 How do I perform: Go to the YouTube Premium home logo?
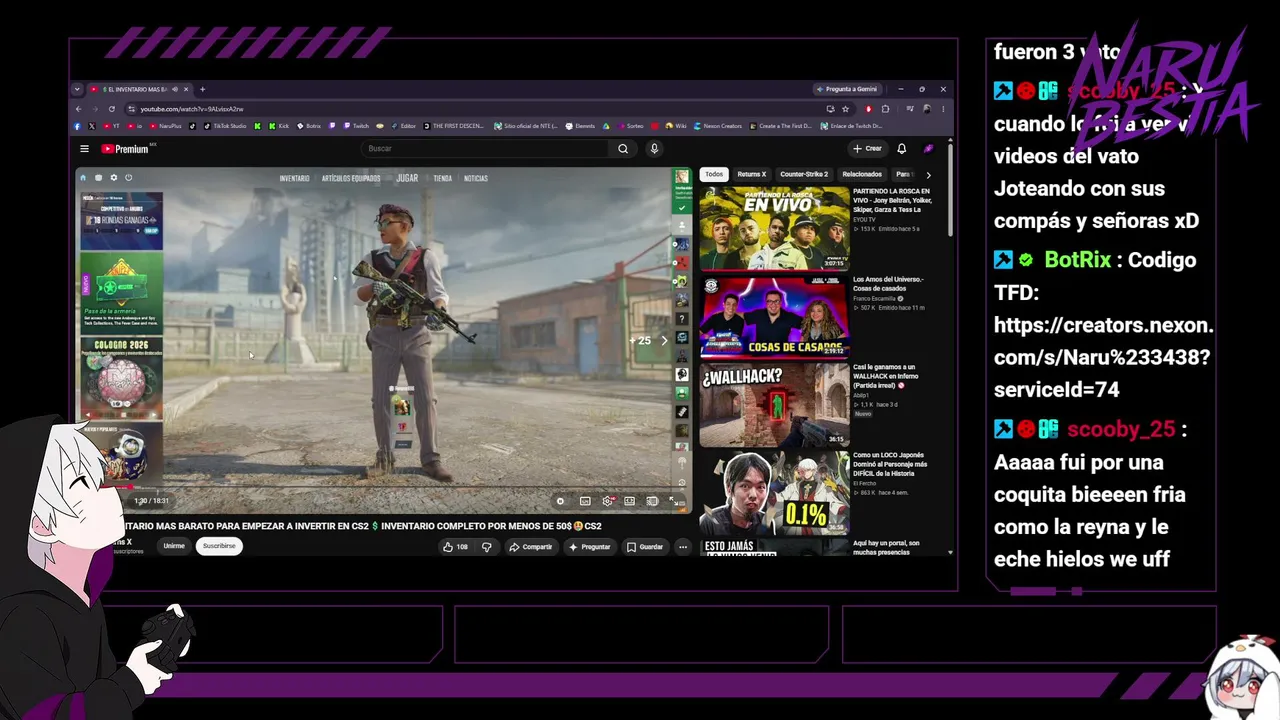pyautogui.click(x=125, y=149)
